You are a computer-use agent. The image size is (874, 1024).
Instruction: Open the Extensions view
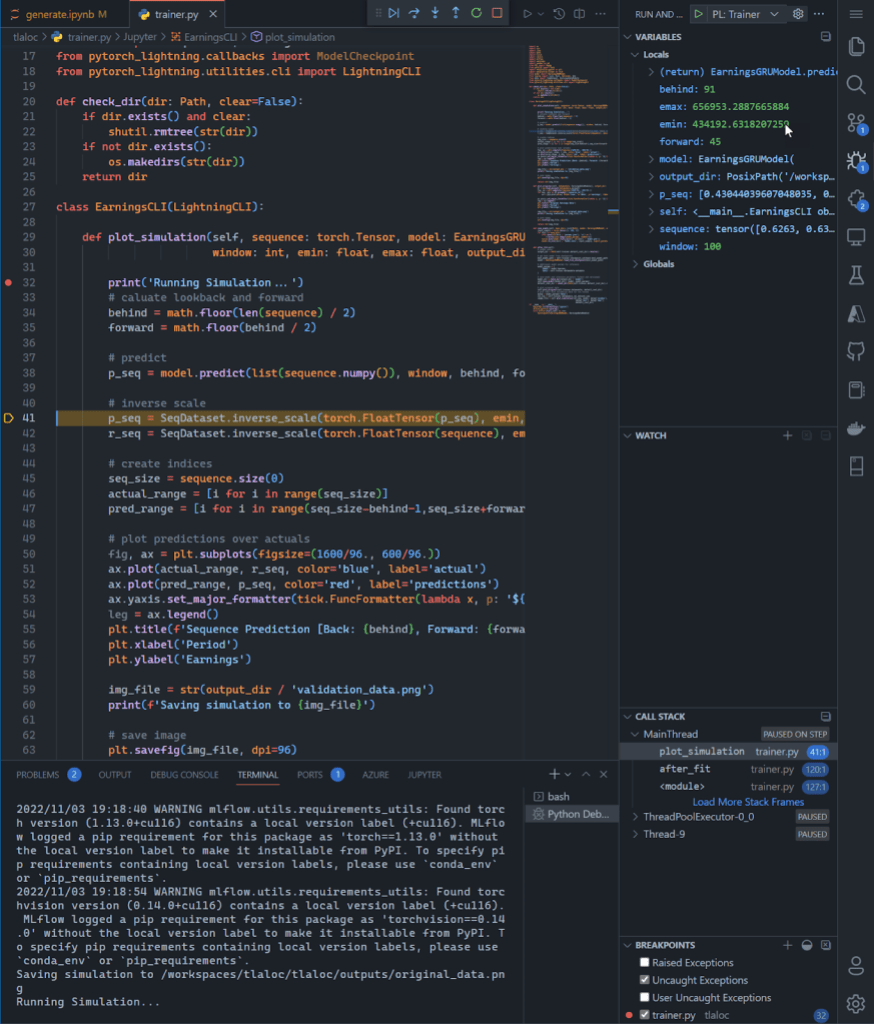pyautogui.click(x=856, y=200)
